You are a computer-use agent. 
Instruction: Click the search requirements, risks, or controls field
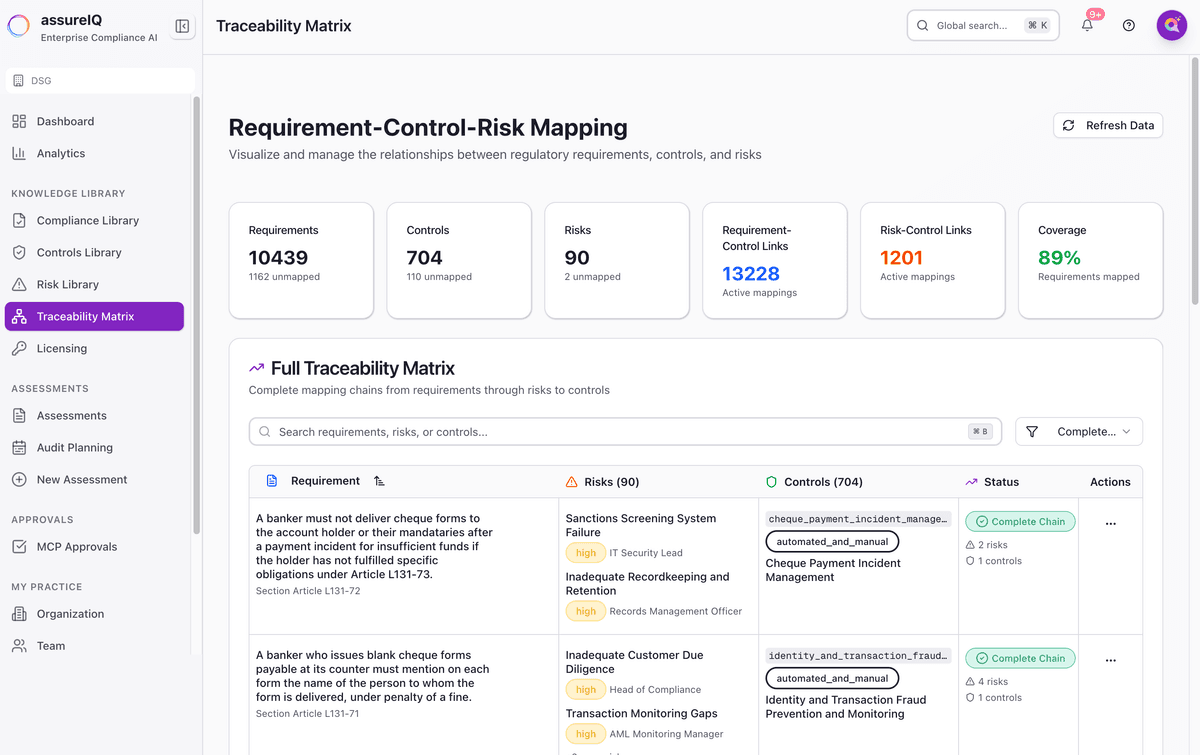[x=625, y=432]
